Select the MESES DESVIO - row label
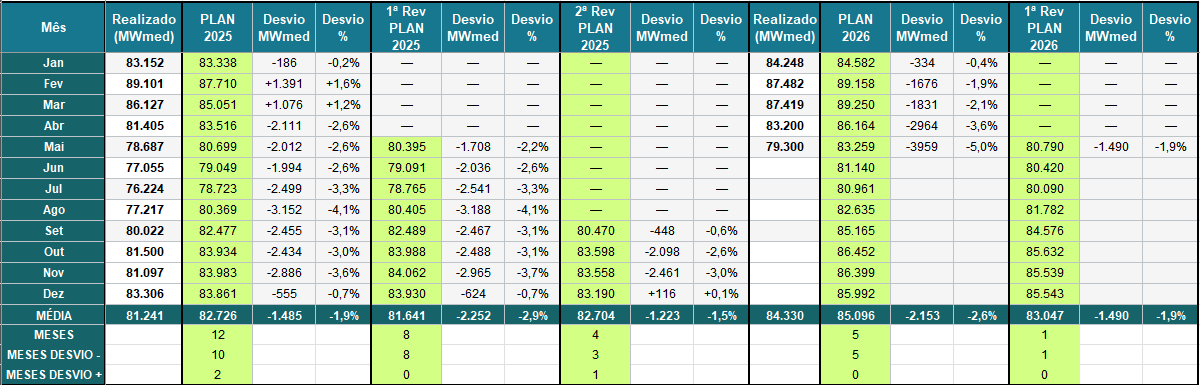This screenshot has height=385, width=1200. point(54,355)
